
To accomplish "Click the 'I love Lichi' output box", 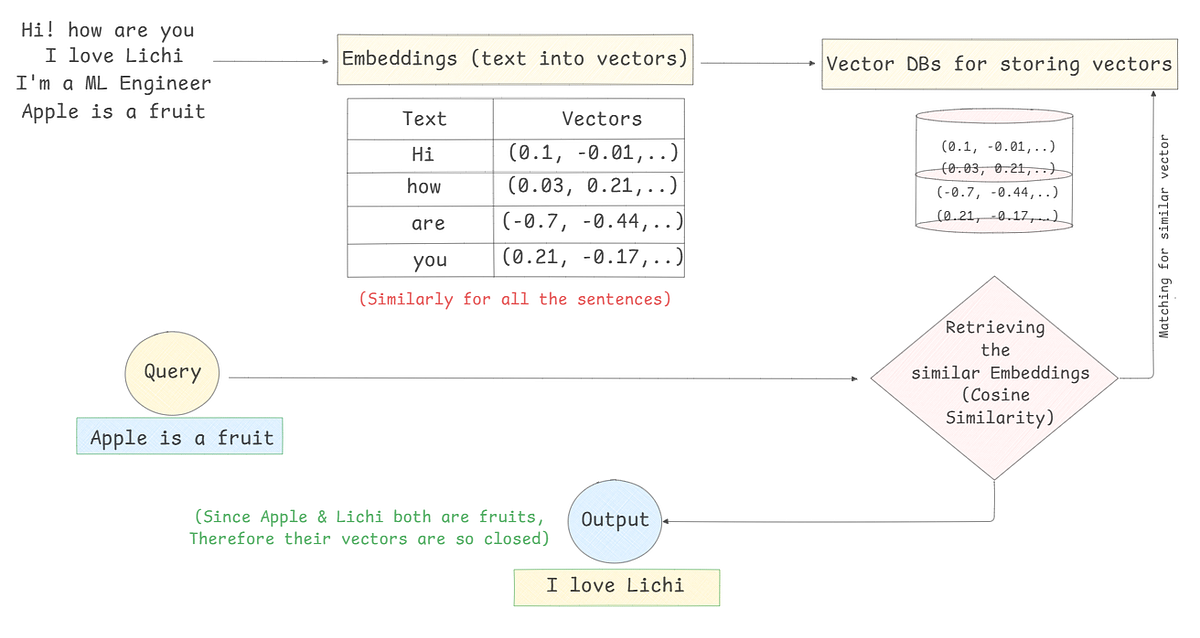I will point(616,586).
